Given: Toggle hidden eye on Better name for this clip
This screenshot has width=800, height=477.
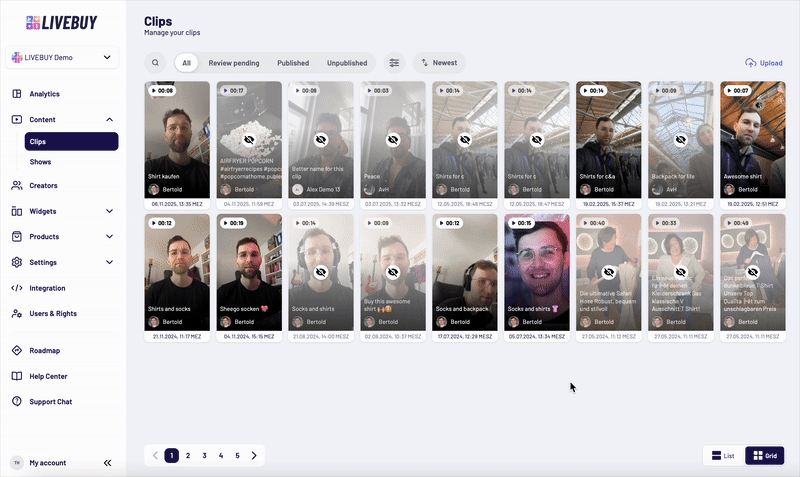Looking at the screenshot, I should click(321, 139).
